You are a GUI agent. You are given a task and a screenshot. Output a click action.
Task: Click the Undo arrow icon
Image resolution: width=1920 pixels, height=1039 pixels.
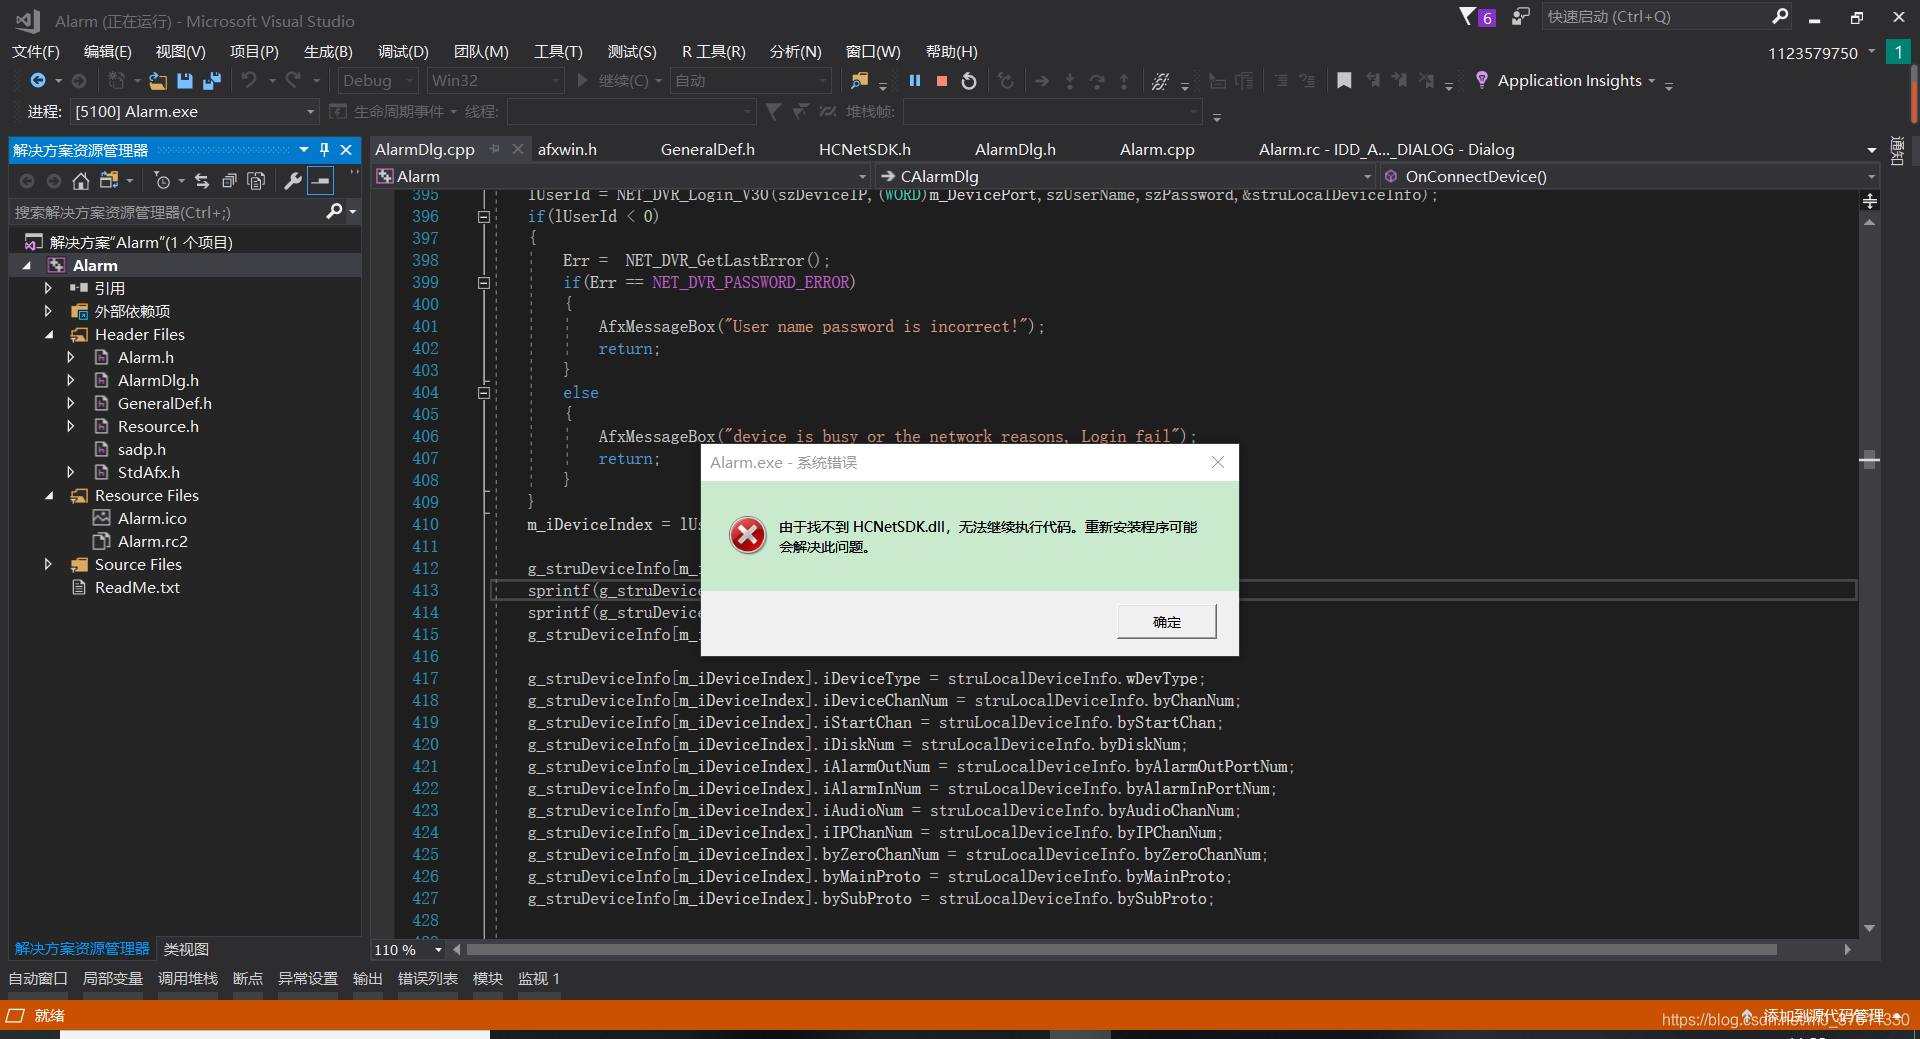[x=249, y=81]
